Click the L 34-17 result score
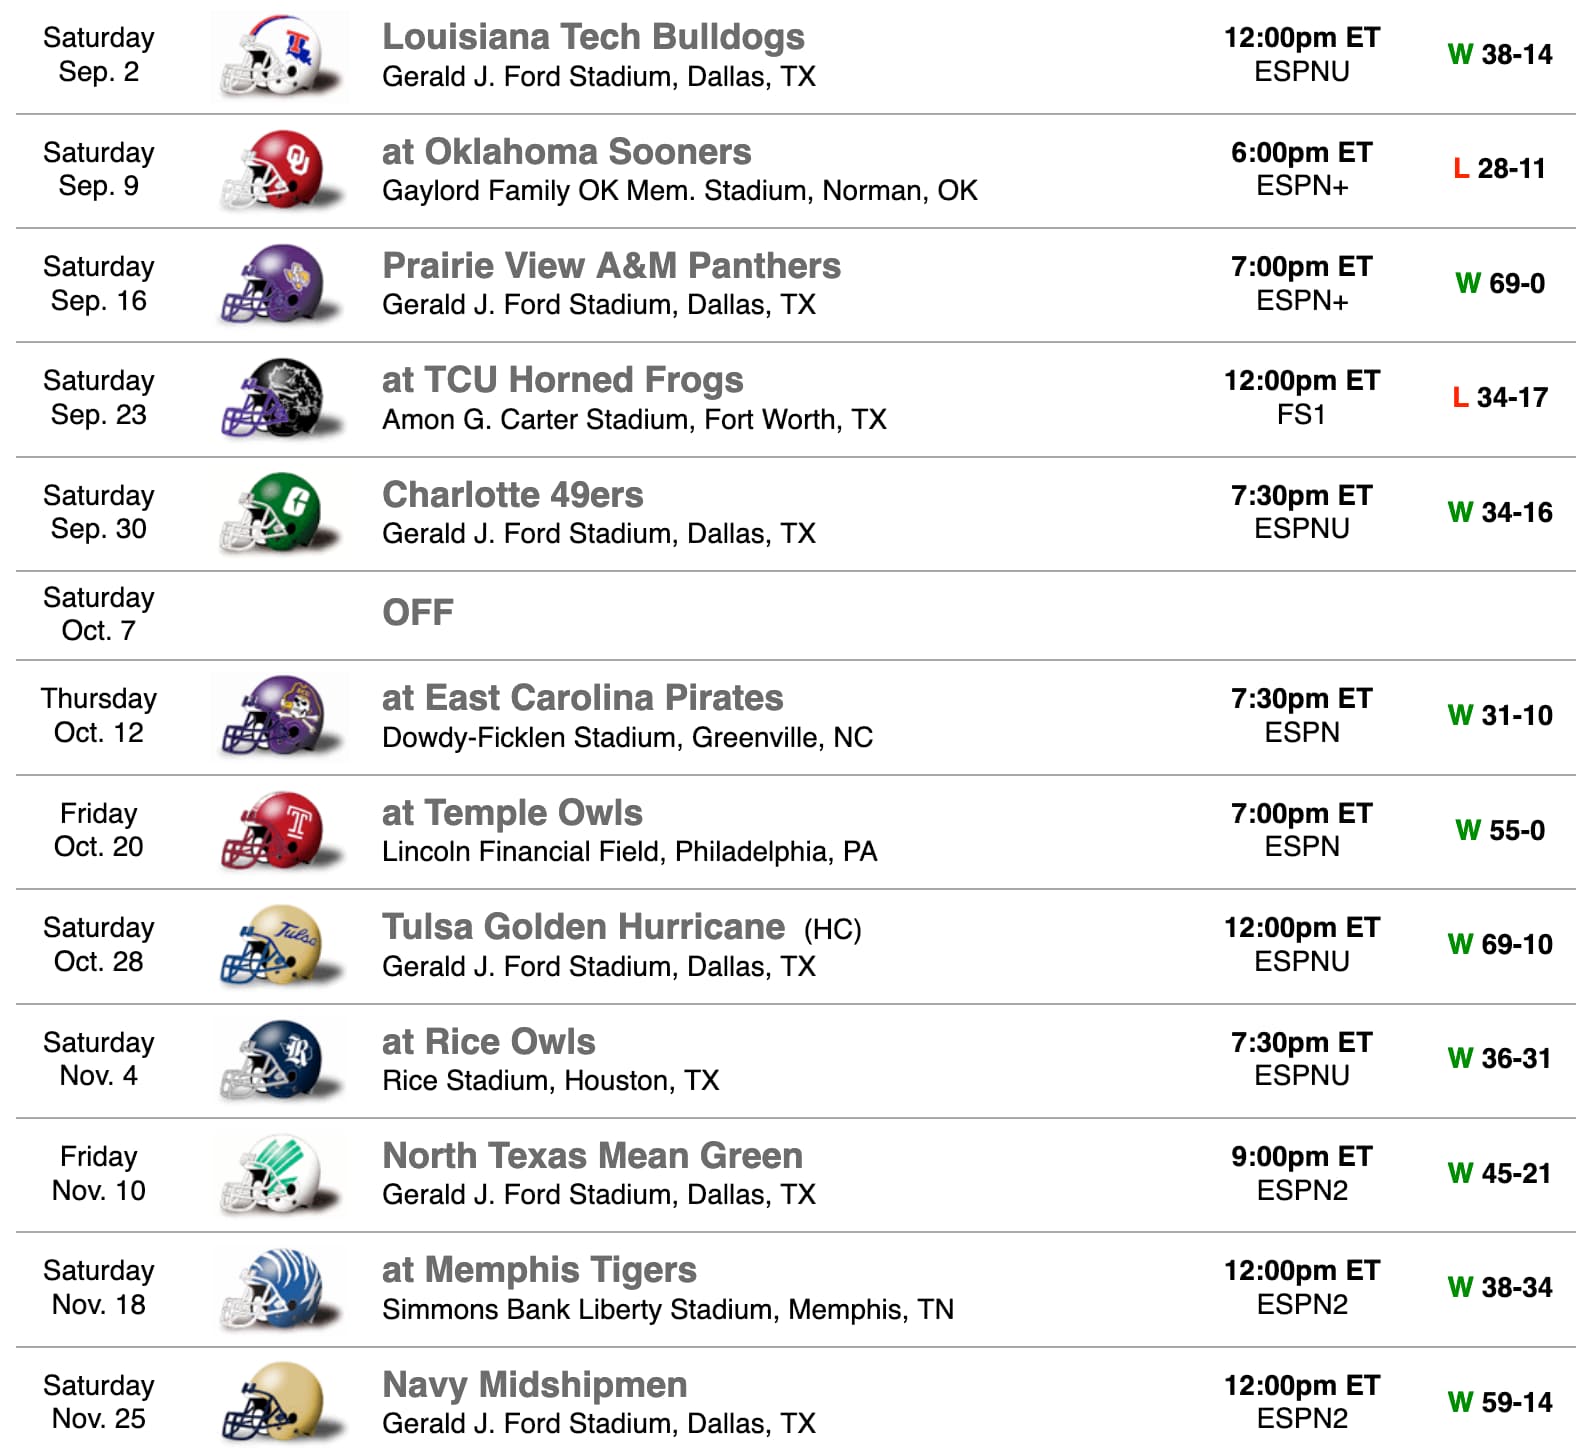The height and width of the screenshot is (1450, 1584). (x=1499, y=398)
